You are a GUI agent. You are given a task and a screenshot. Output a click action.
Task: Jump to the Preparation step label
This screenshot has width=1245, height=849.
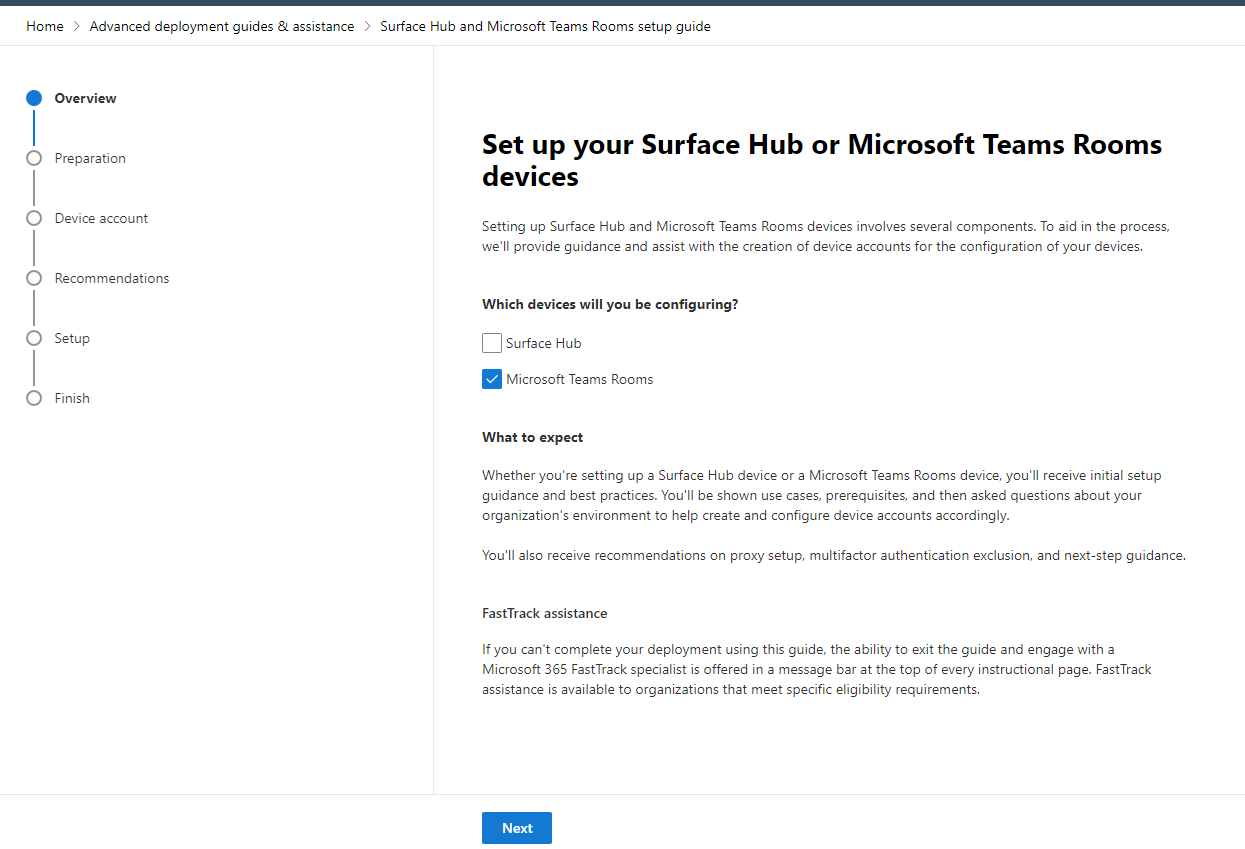(90, 158)
